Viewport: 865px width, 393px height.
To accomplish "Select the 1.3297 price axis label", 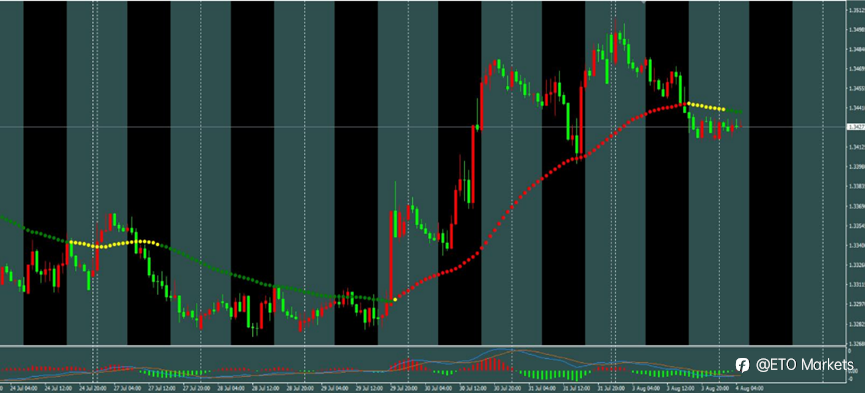I will tap(857, 305).
